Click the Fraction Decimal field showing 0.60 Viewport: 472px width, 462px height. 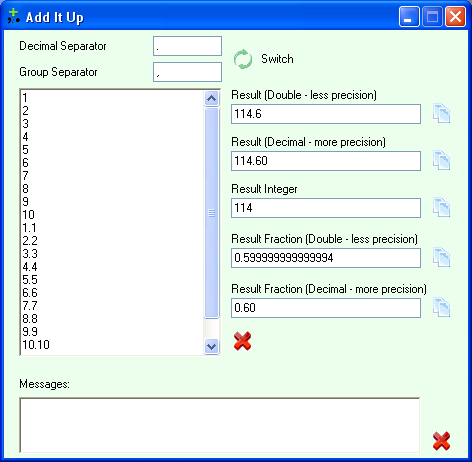[326, 308]
